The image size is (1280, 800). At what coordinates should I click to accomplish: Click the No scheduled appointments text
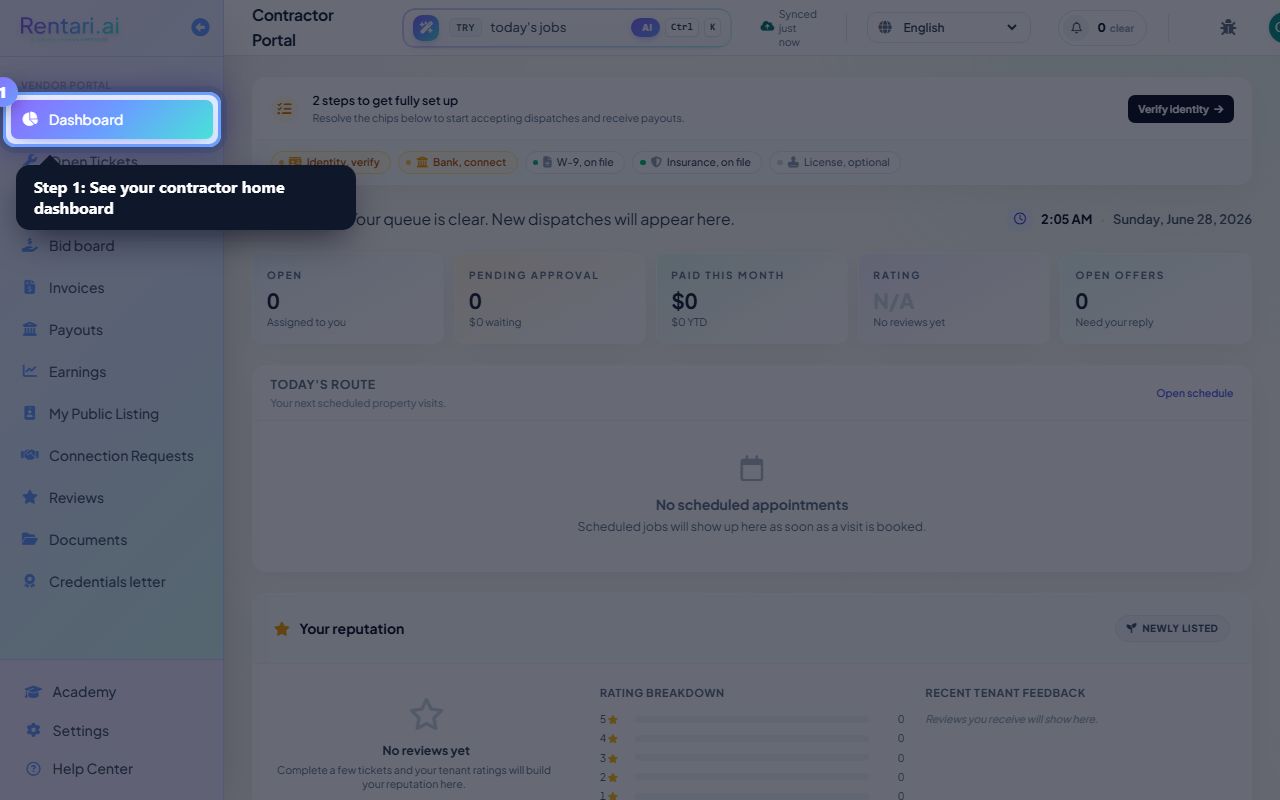click(751, 505)
